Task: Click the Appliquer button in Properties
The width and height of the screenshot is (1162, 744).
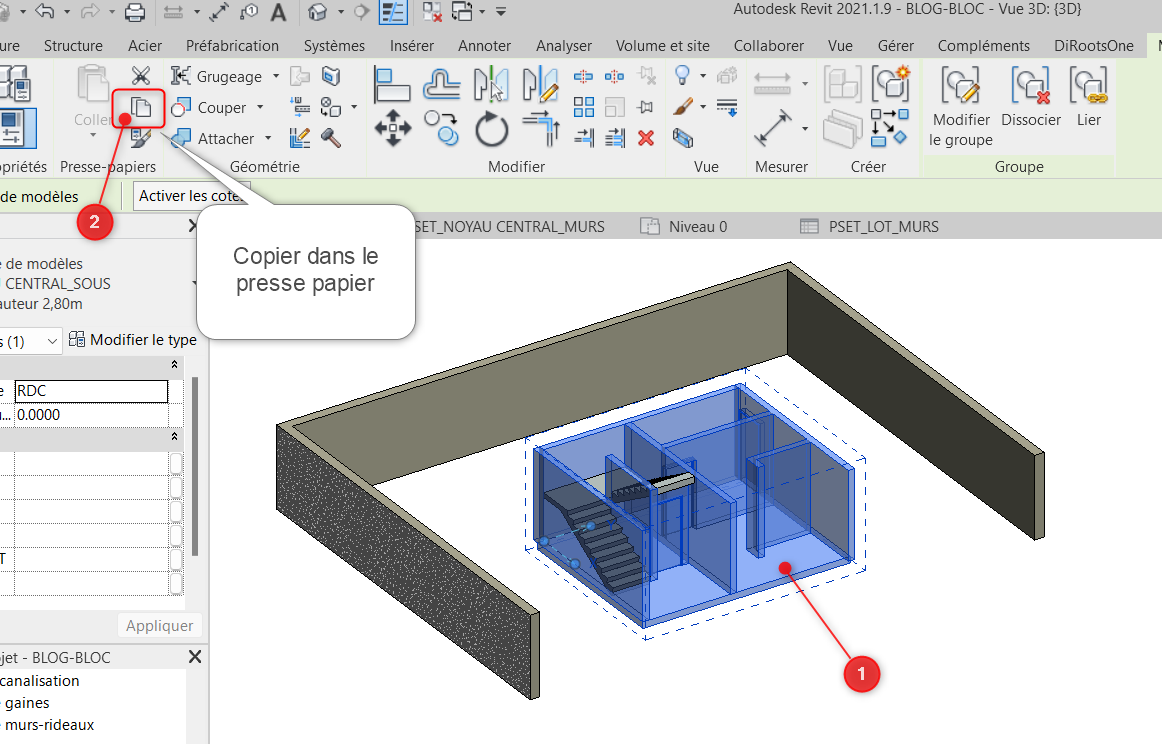Action: (x=159, y=625)
